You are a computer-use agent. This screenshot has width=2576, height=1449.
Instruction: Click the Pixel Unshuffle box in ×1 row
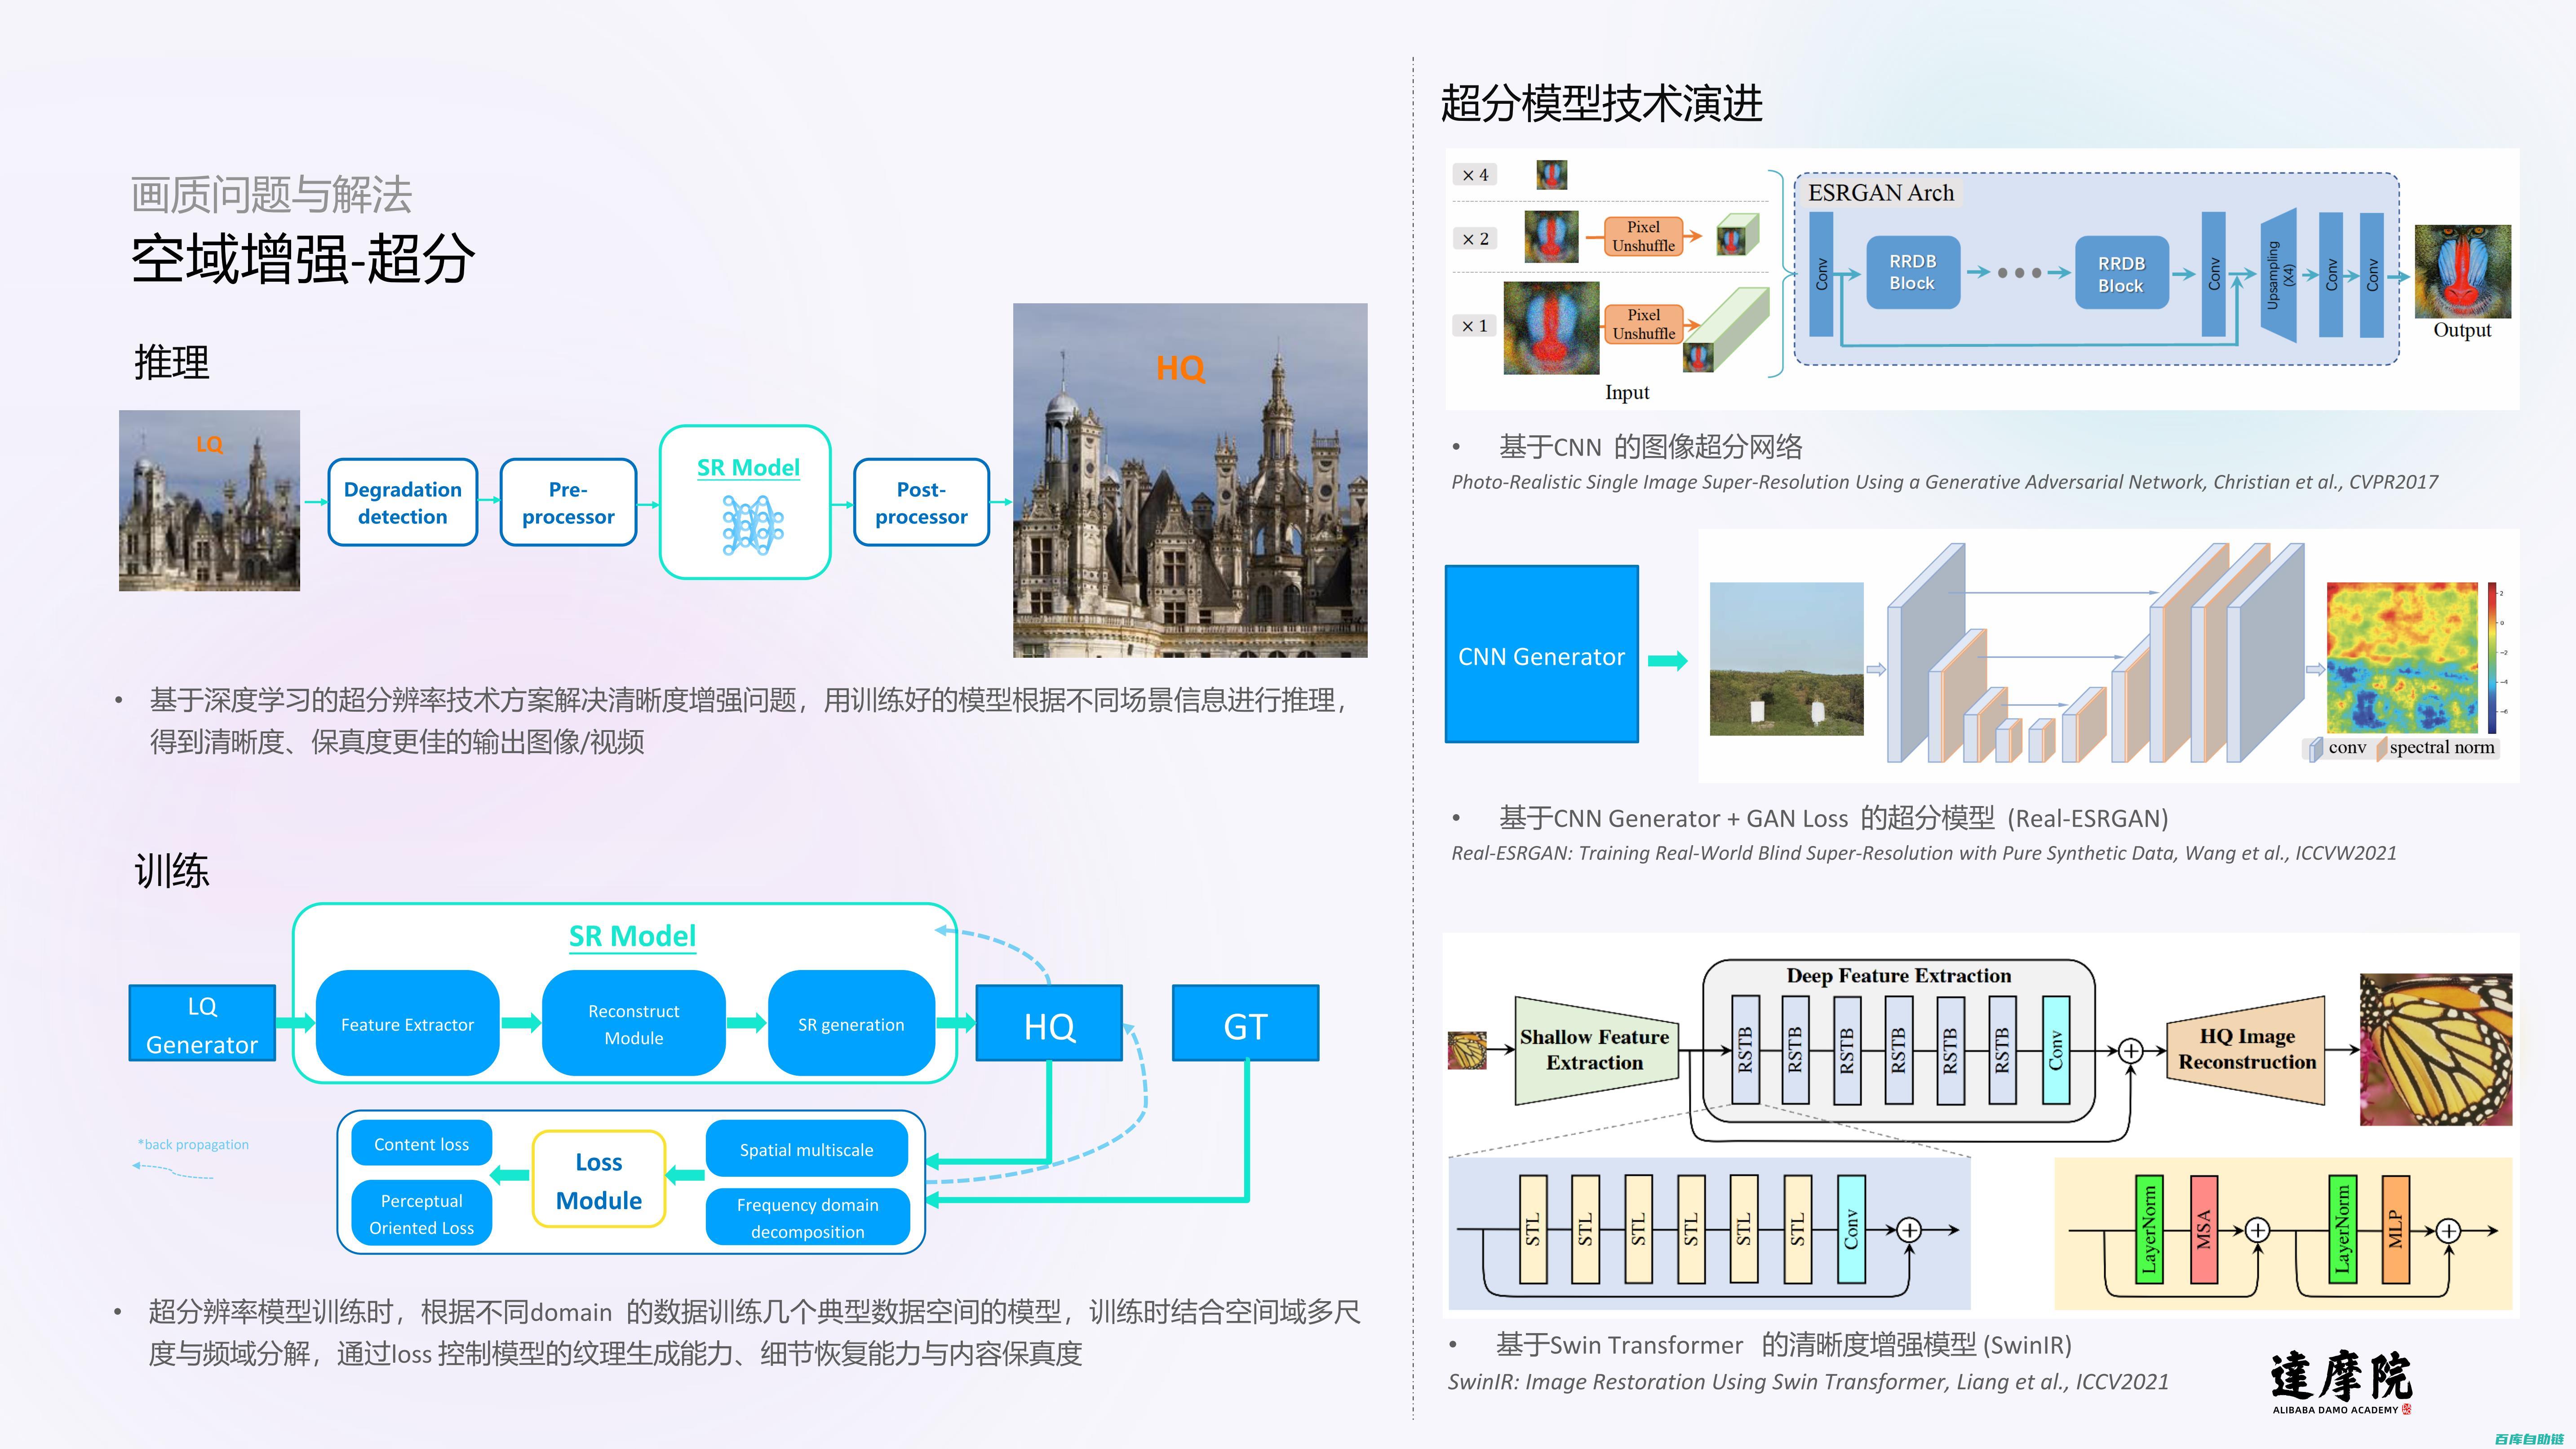(x=1643, y=324)
